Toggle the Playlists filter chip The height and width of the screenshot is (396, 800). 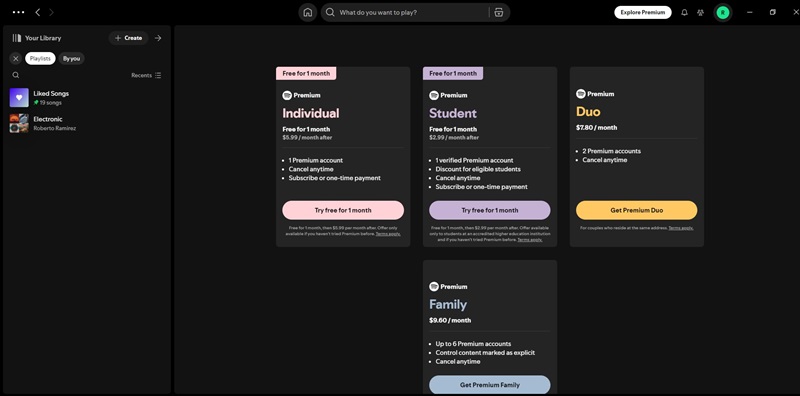[40, 59]
